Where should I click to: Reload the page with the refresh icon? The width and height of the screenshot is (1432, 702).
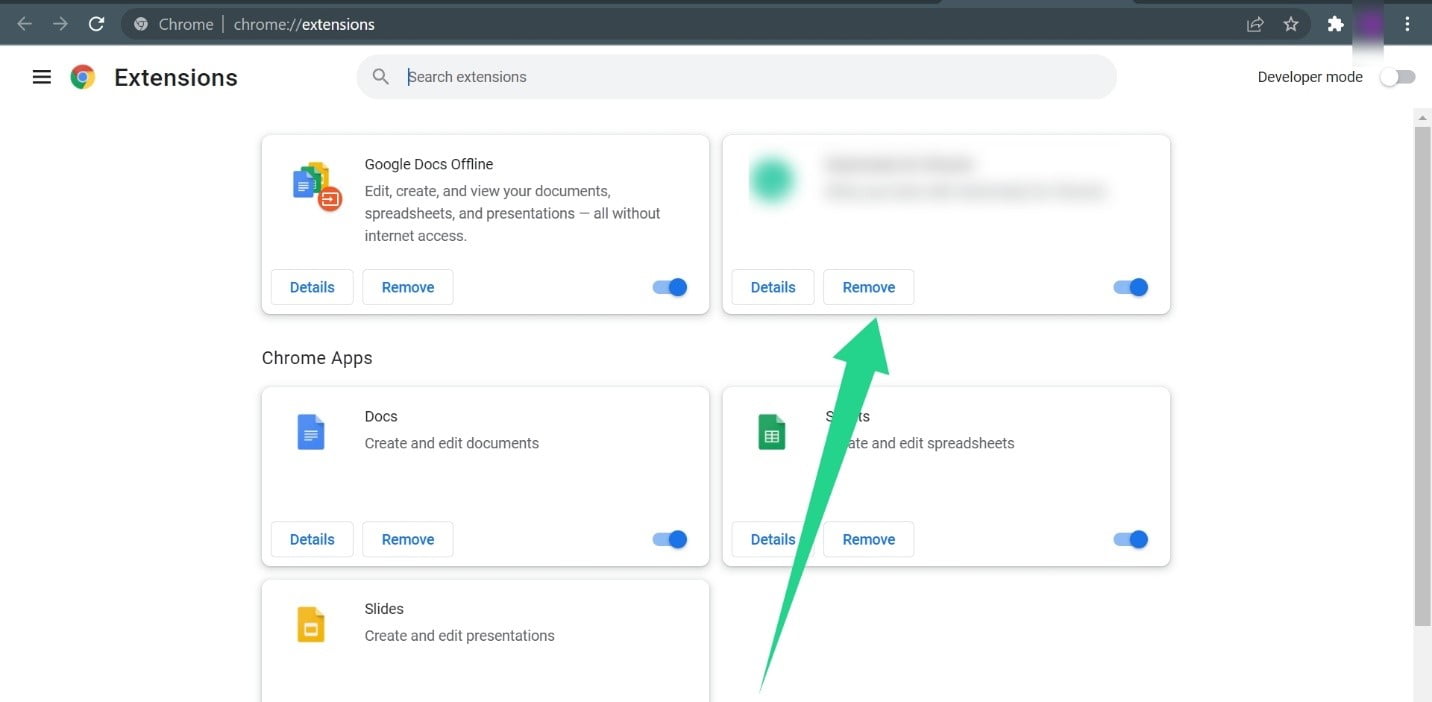[x=96, y=24]
